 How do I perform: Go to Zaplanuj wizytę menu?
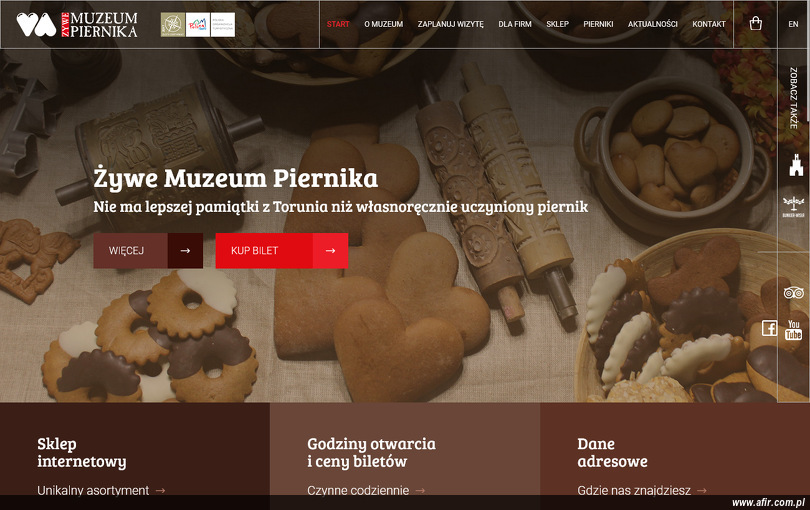click(x=450, y=24)
